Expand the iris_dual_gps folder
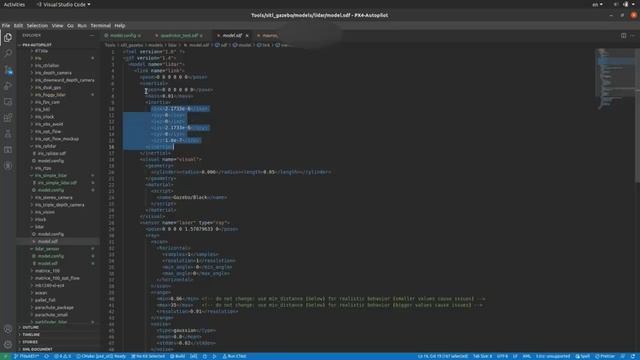 click(x=48, y=87)
